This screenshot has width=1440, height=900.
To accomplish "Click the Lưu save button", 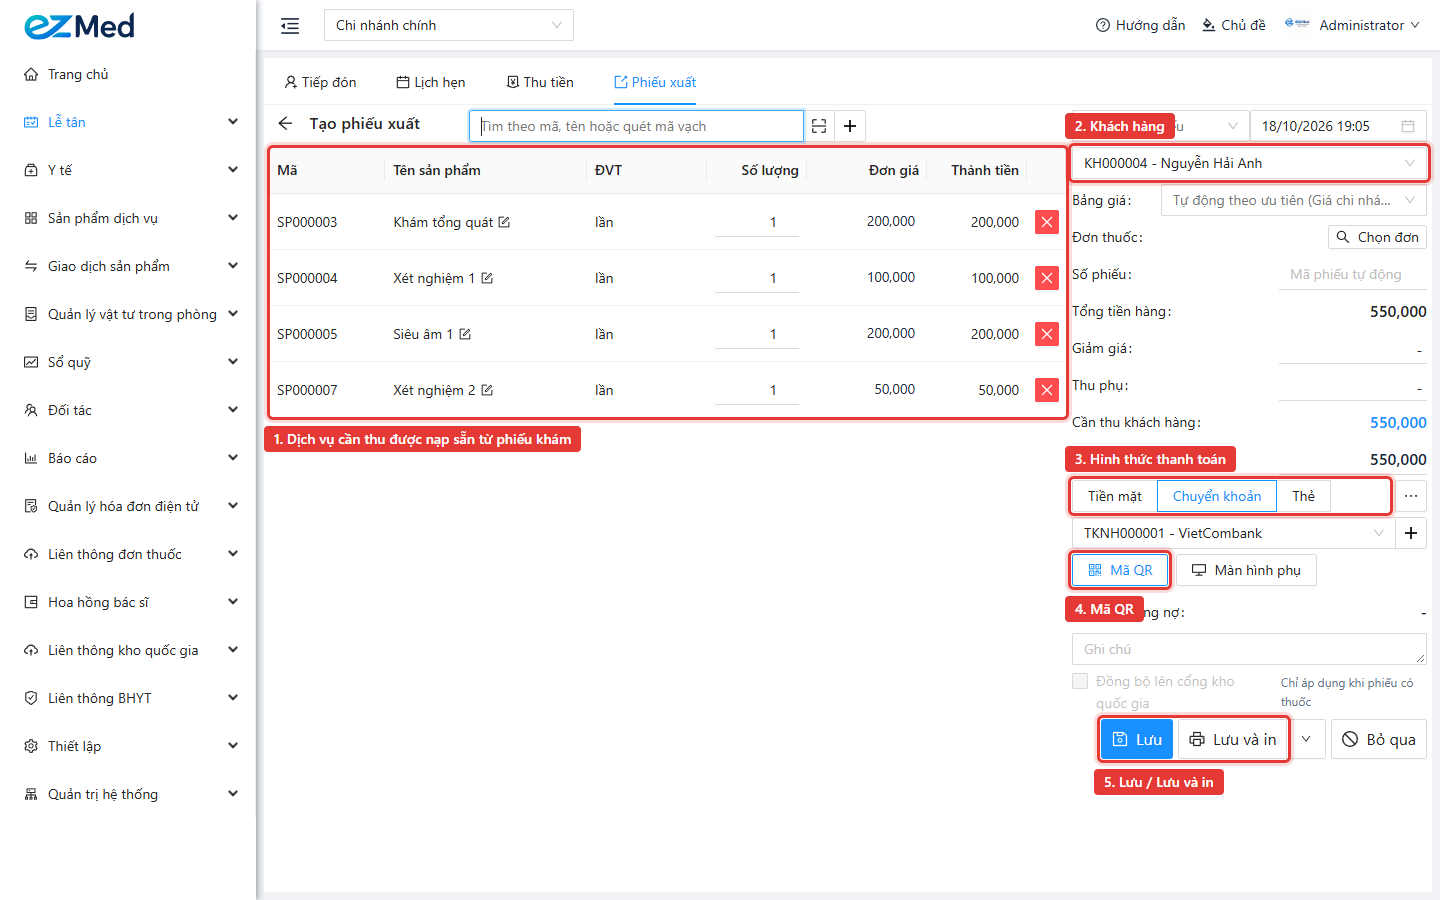I will click(1137, 740).
